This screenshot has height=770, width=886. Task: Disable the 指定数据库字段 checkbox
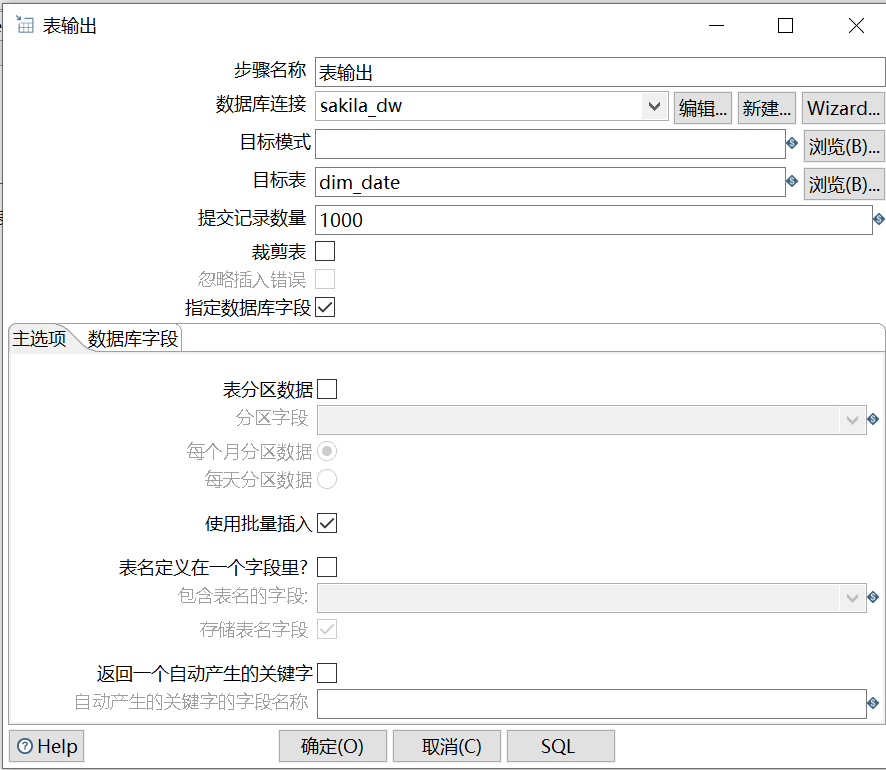pyautogui.click(x=324, y=308)
